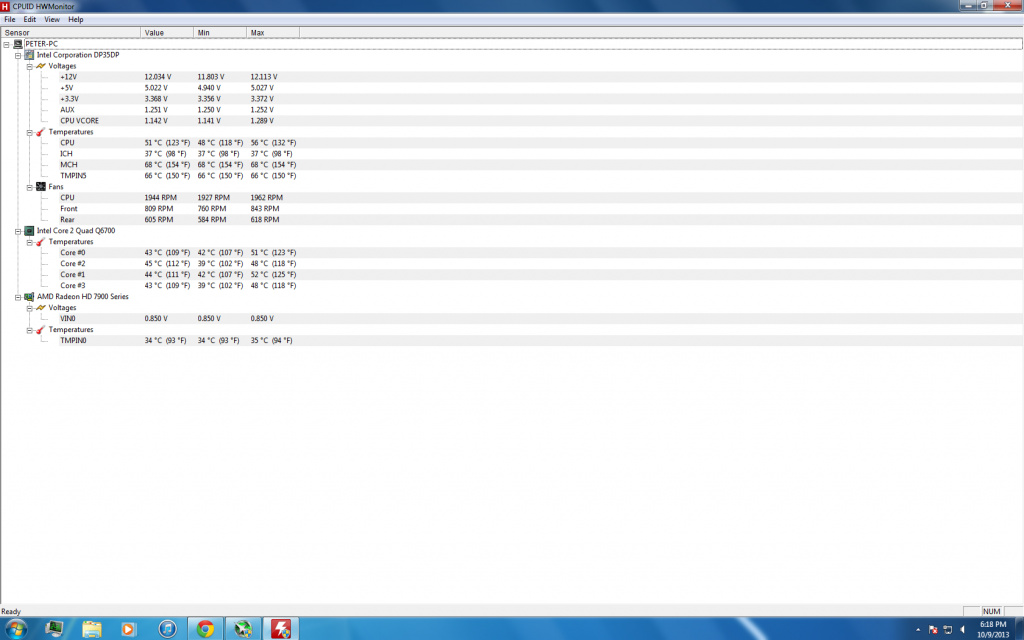
Task: Open Windows Explorer folder in taskbar
Action: (91, 628)
